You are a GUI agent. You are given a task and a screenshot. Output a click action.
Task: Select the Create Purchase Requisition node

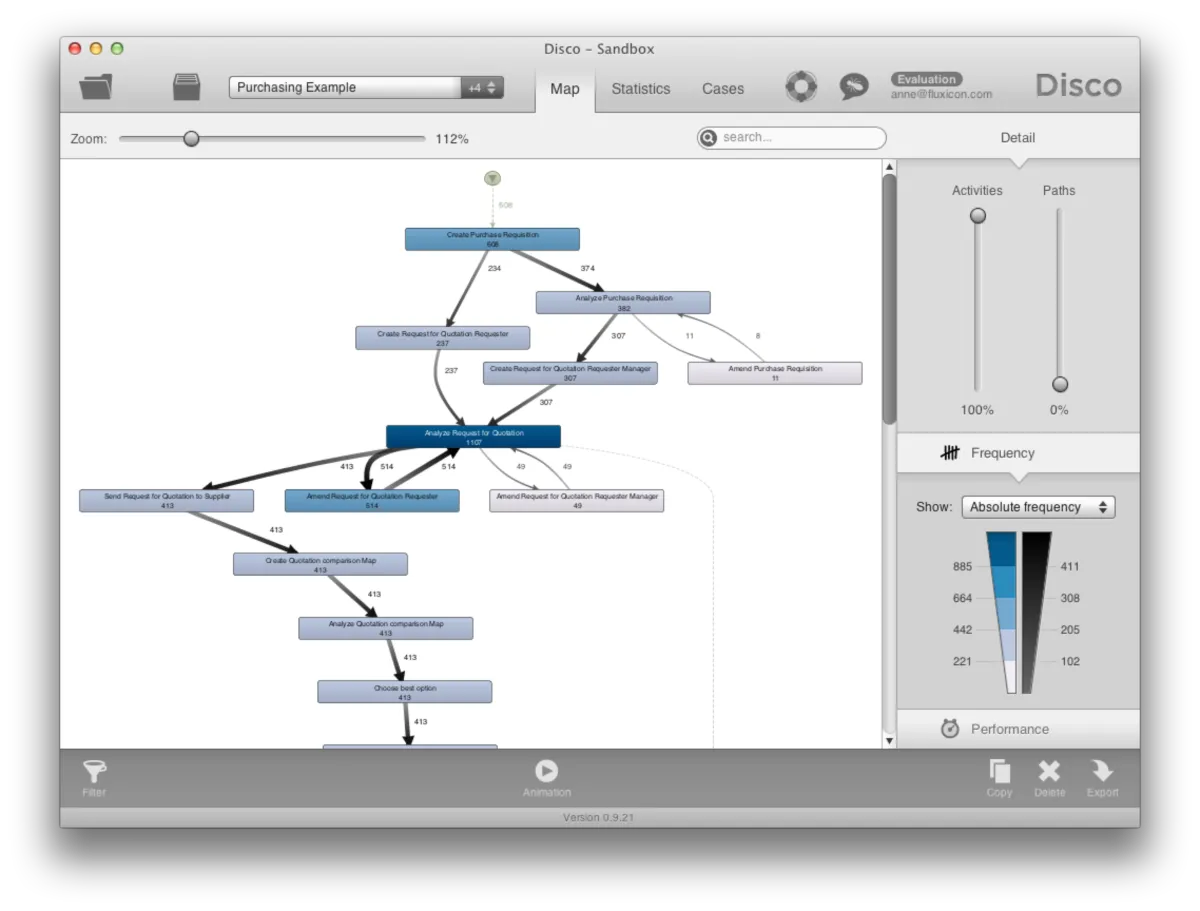point(492,239)
